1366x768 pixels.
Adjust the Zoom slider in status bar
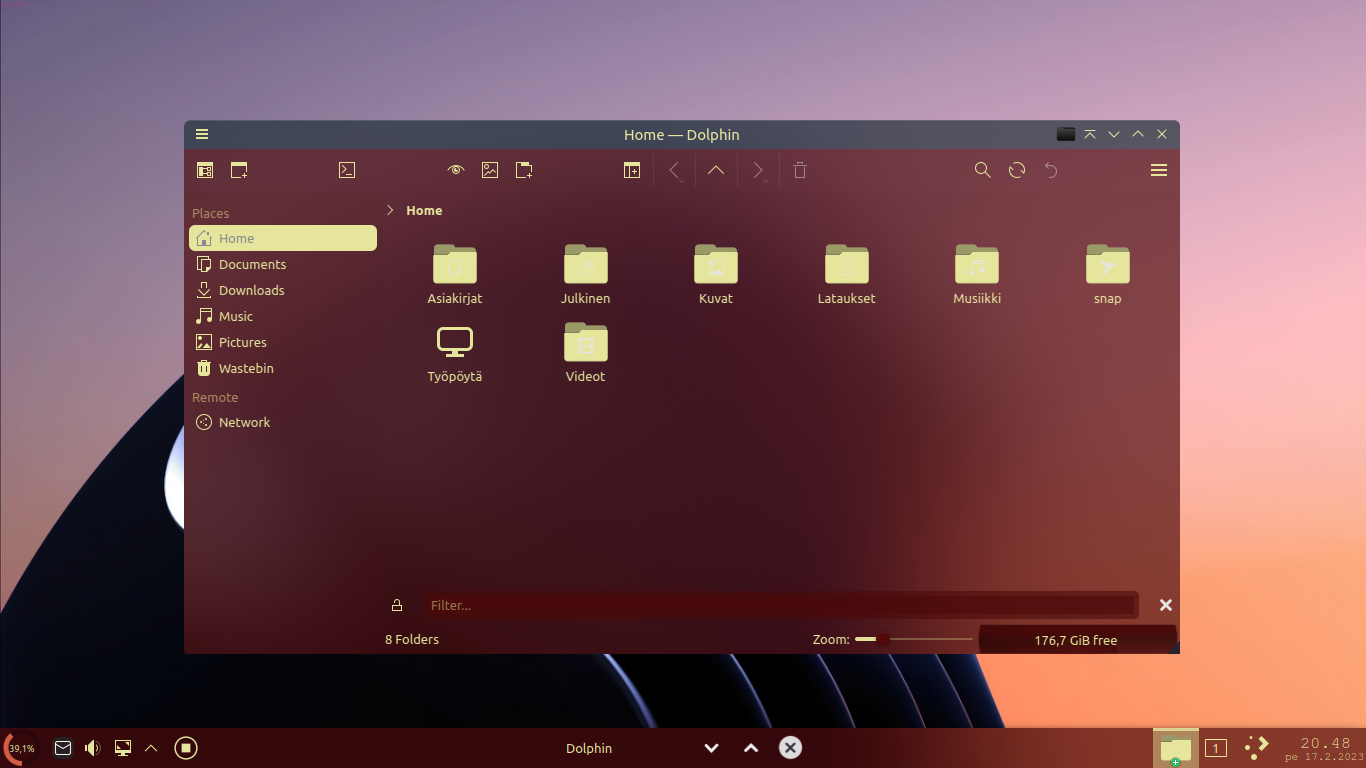click(x=913, y=639)
